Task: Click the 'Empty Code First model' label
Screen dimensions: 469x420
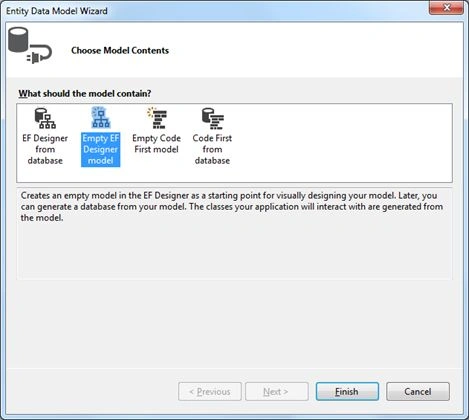Action: click(x=156, y=144)
